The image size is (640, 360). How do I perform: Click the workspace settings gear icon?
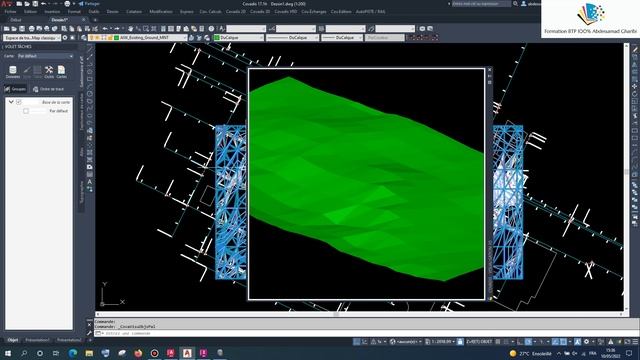pyautogui.click(x=65, y=38)
